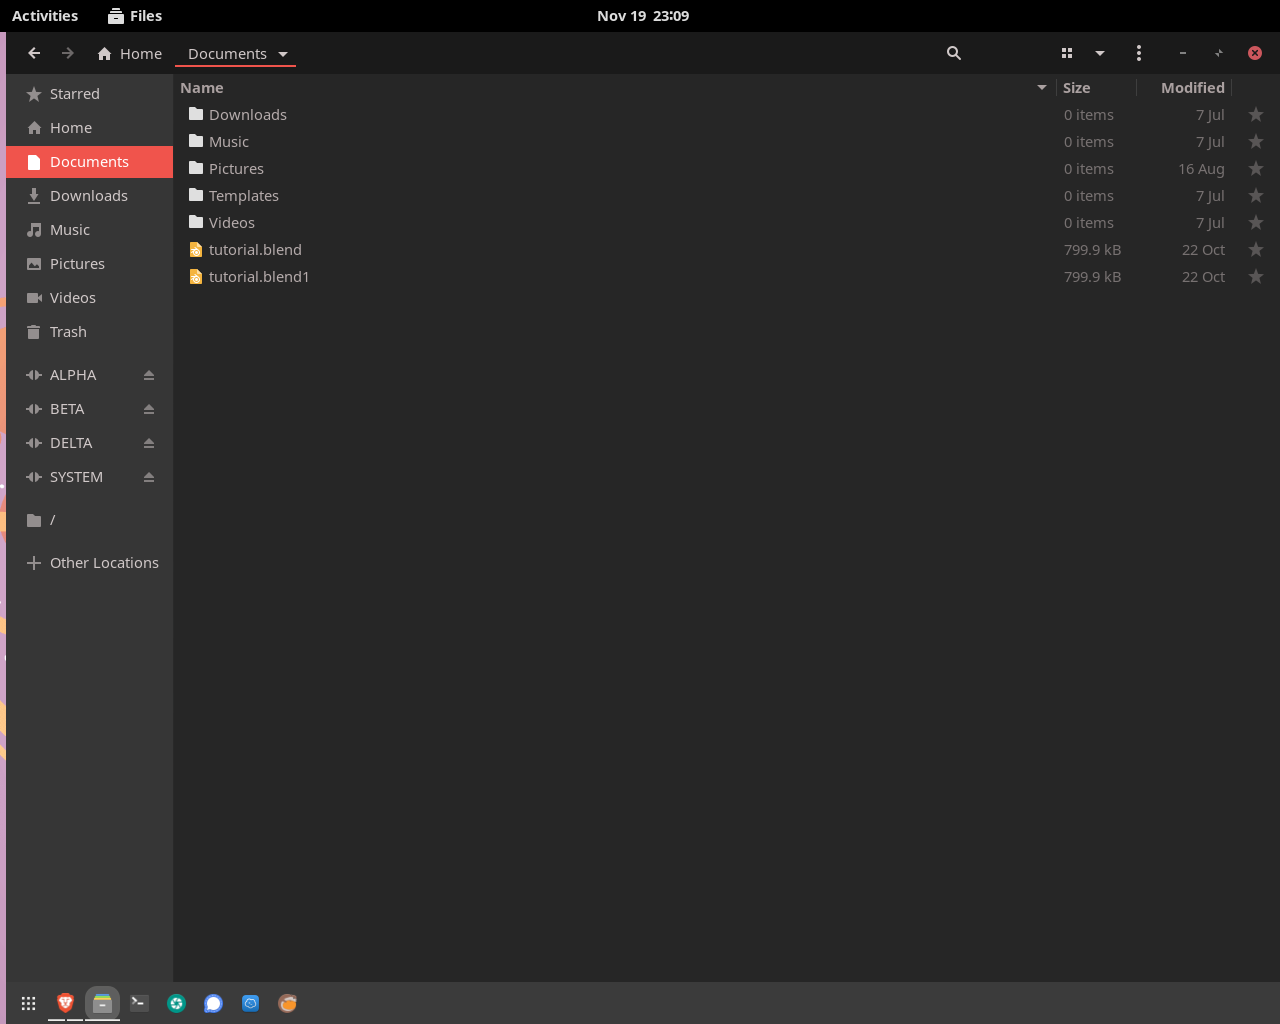
Task: Open the Files application menu
Action: [x=134, y=15]
